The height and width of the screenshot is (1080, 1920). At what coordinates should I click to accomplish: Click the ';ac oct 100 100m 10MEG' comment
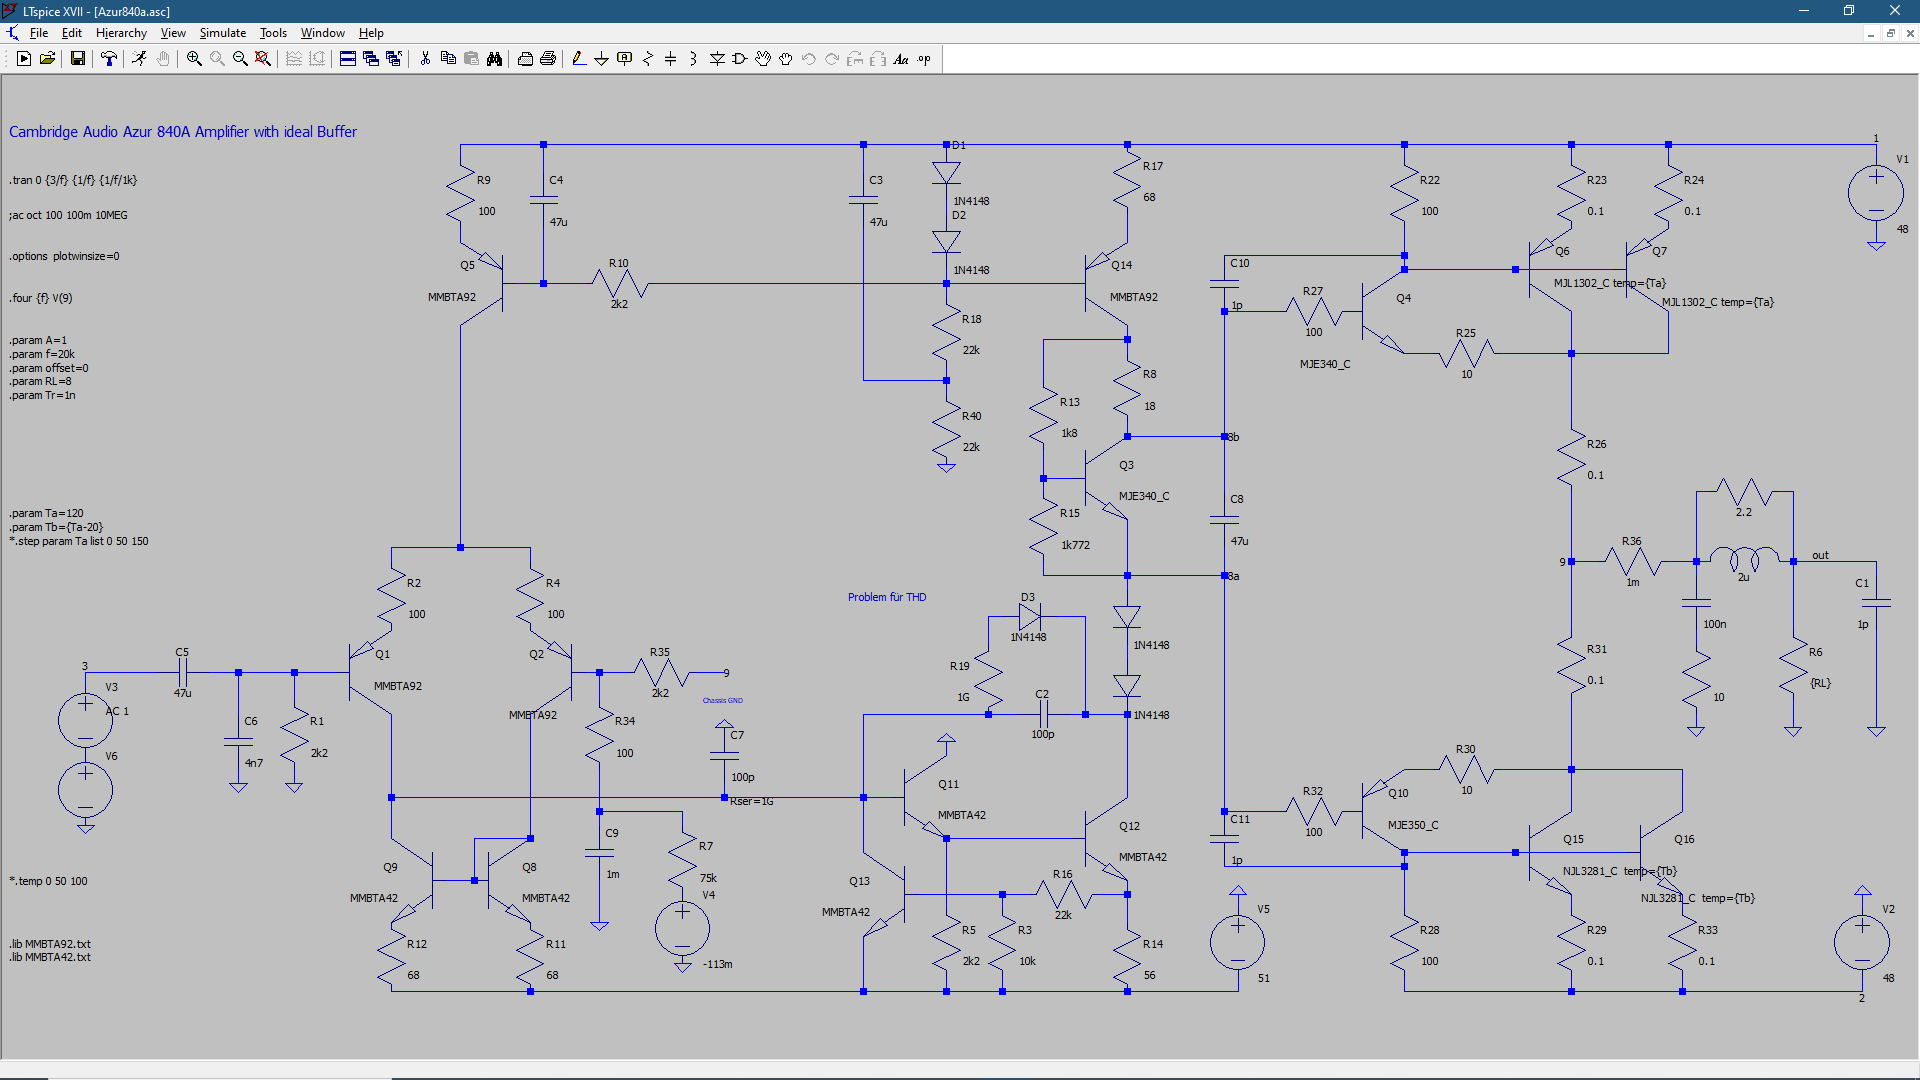click(x=68, y=215)
